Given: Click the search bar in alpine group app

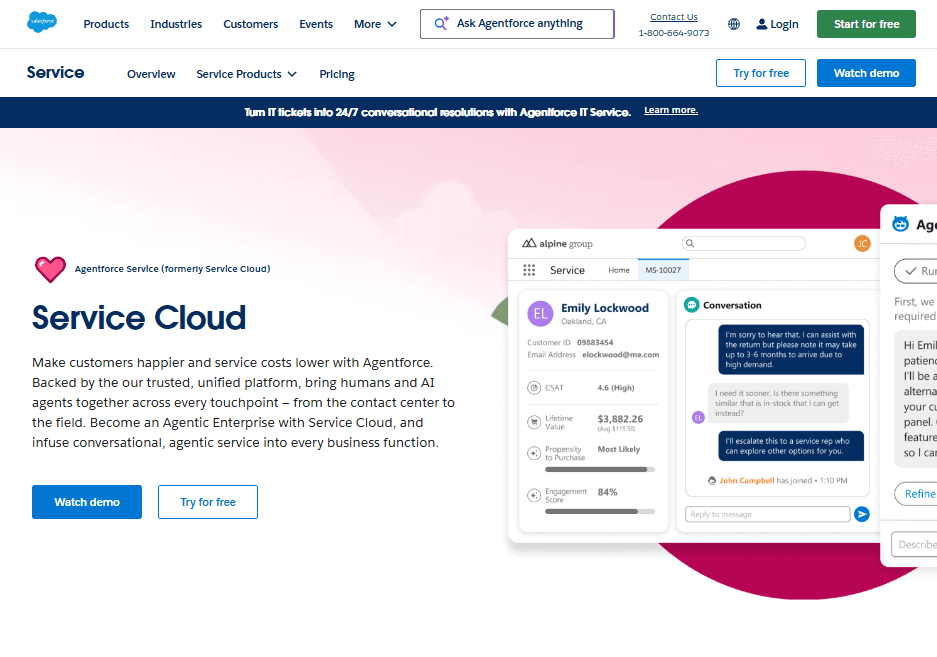Looking at the screenshot, I should click(743, 243).
